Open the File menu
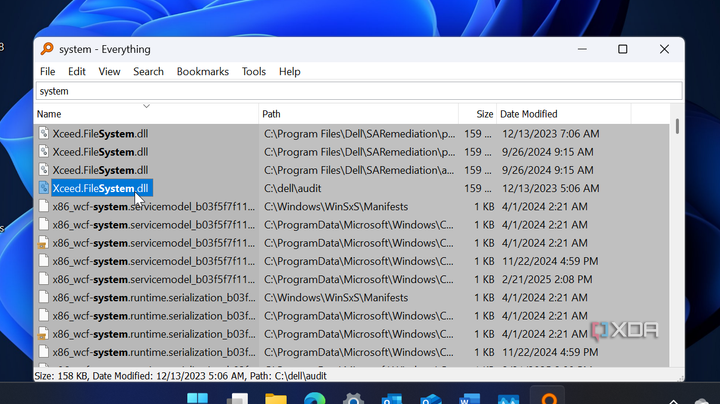Screen dimensions: 720x404 [x=47, y=72]
